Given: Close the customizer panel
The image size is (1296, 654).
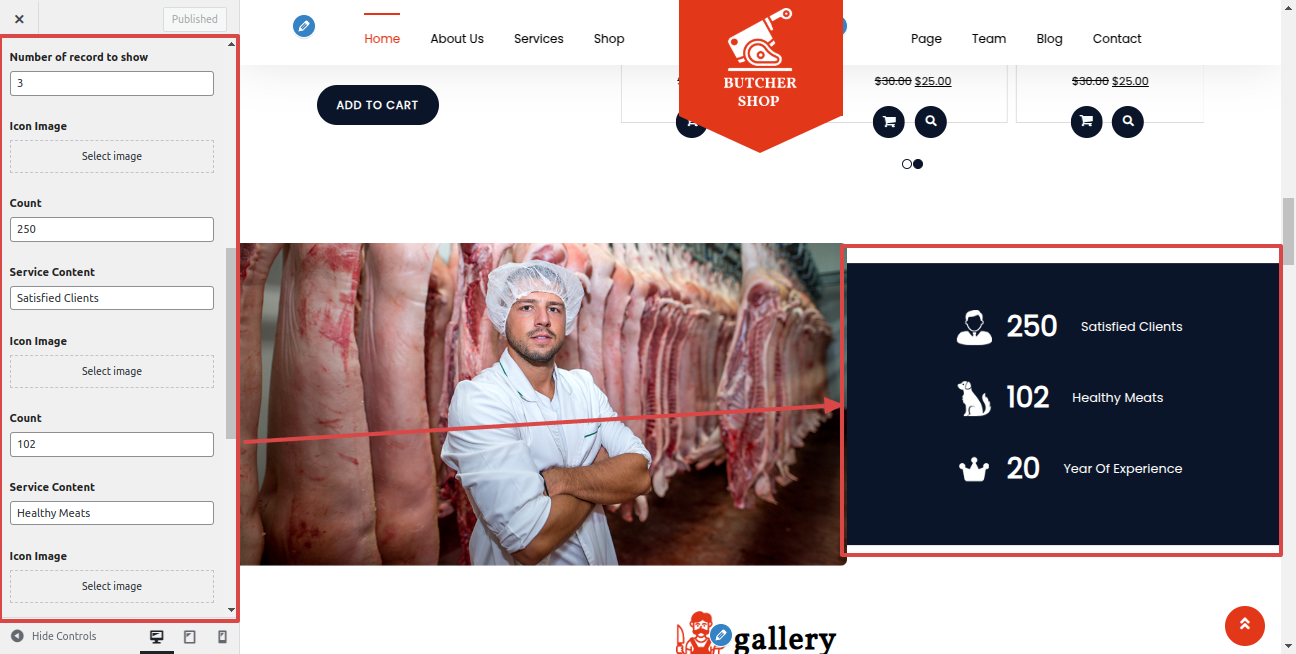Looking at the screenshot, I should (x=19, y=19).
